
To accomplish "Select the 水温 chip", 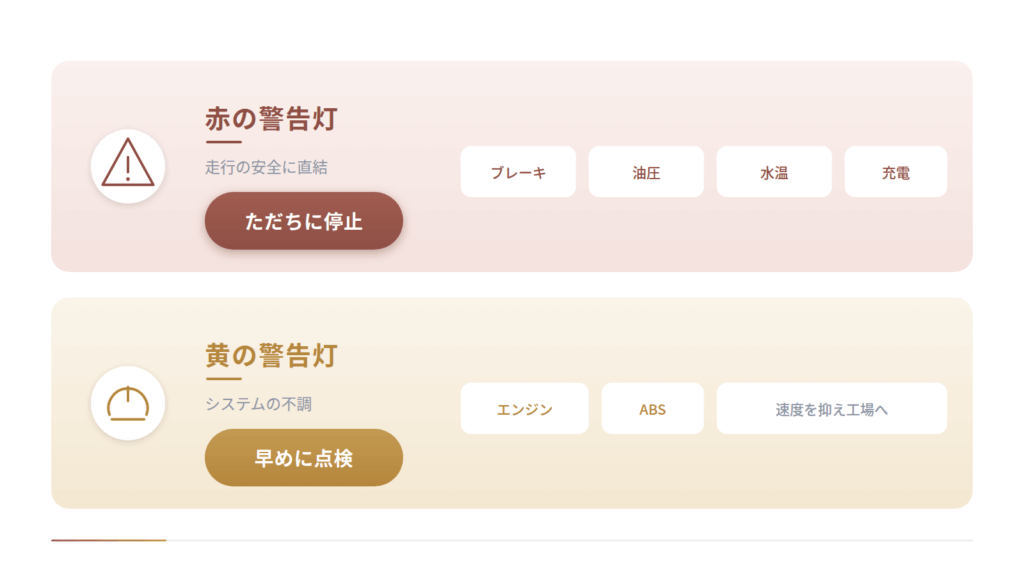I will (775, 172).
